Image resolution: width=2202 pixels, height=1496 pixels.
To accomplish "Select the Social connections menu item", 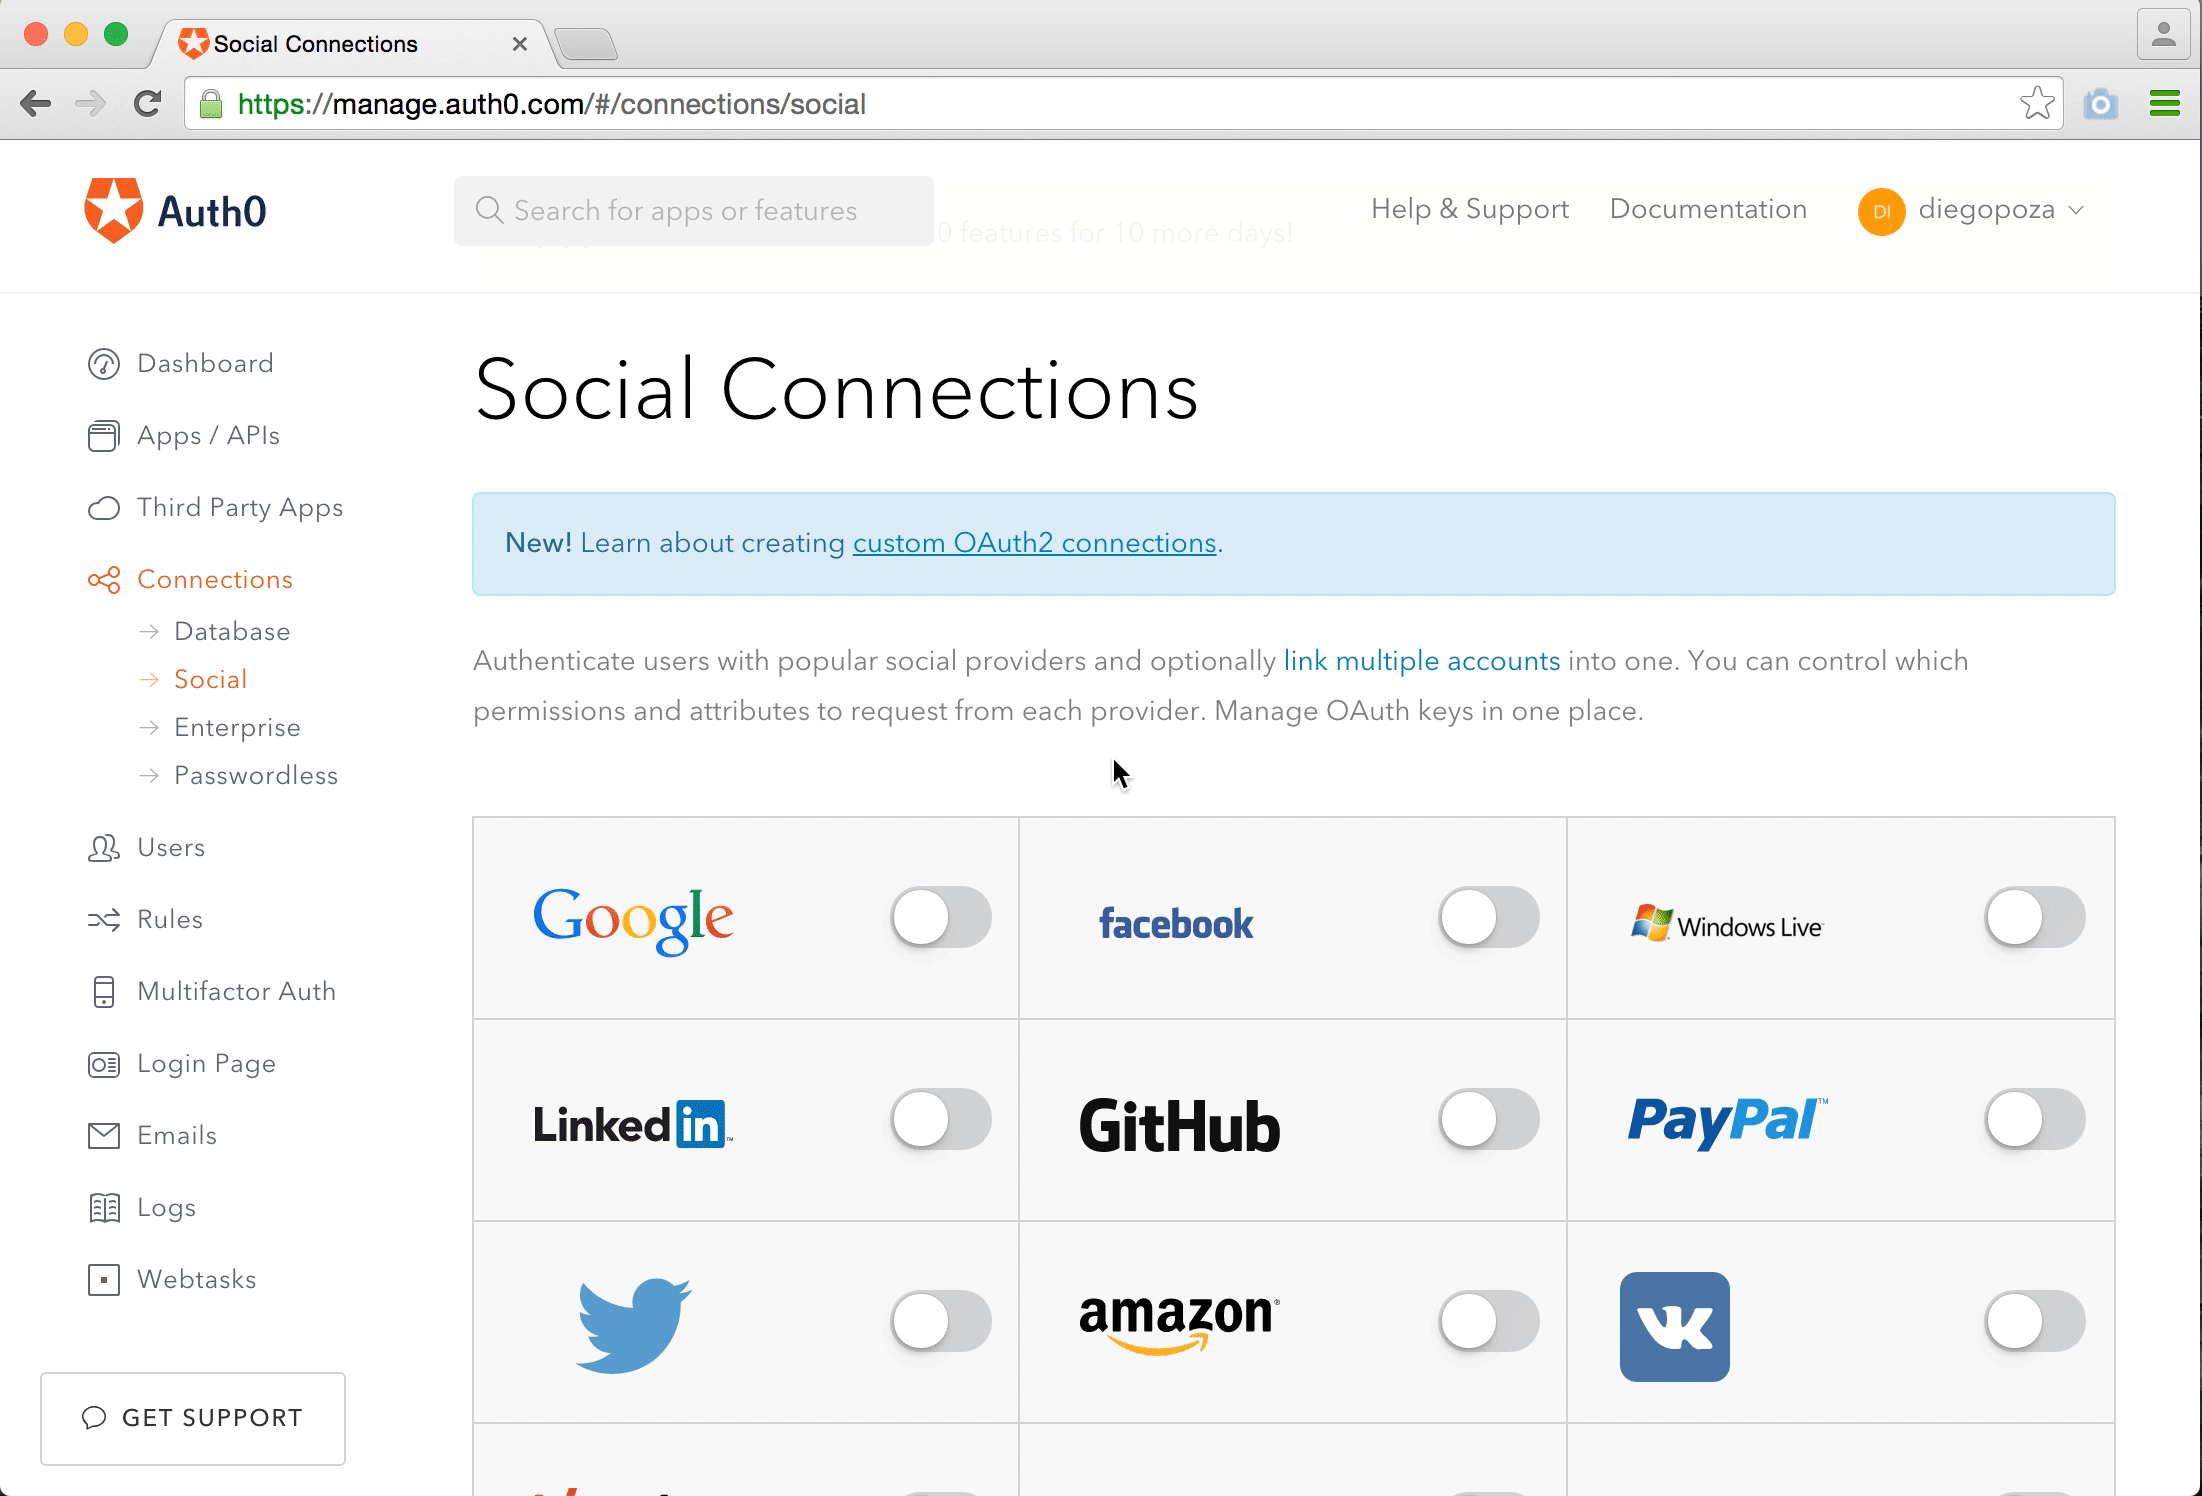I will point(210,680).
